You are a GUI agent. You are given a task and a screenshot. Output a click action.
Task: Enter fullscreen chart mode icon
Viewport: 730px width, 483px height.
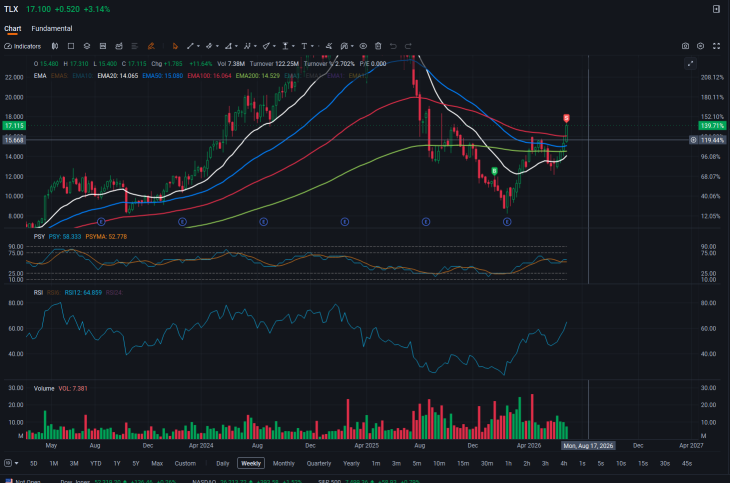(716, 46)
